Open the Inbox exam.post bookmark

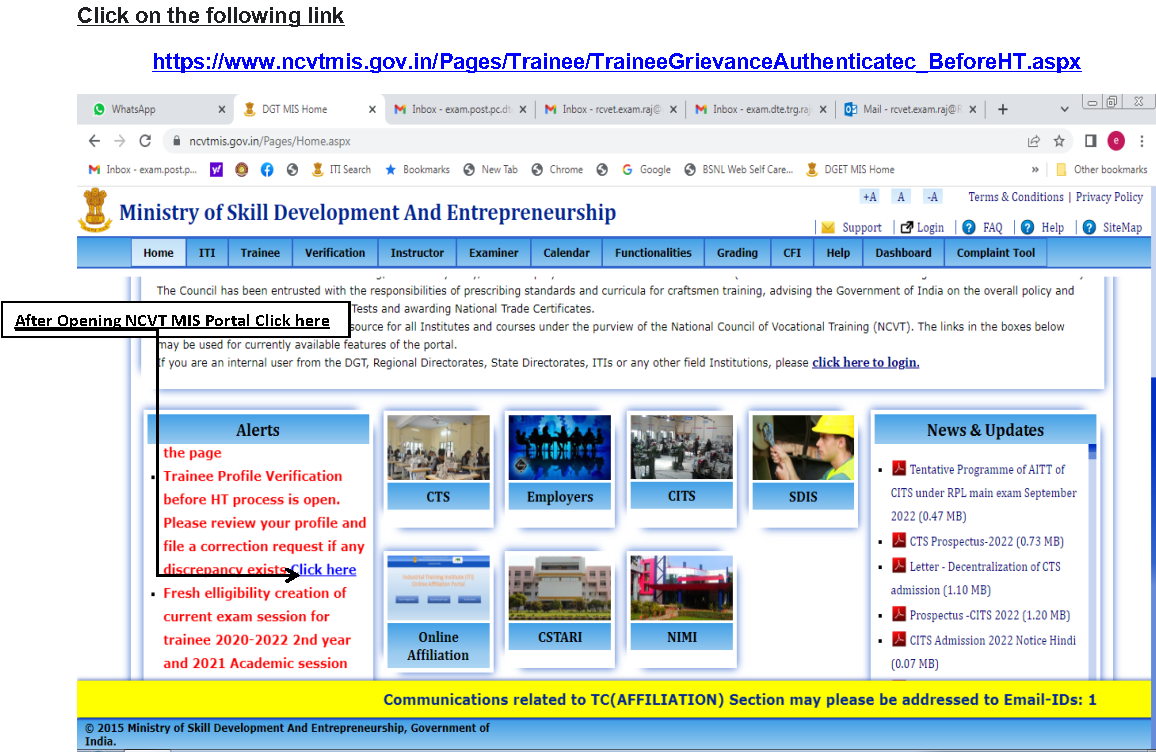coord(143,170)
